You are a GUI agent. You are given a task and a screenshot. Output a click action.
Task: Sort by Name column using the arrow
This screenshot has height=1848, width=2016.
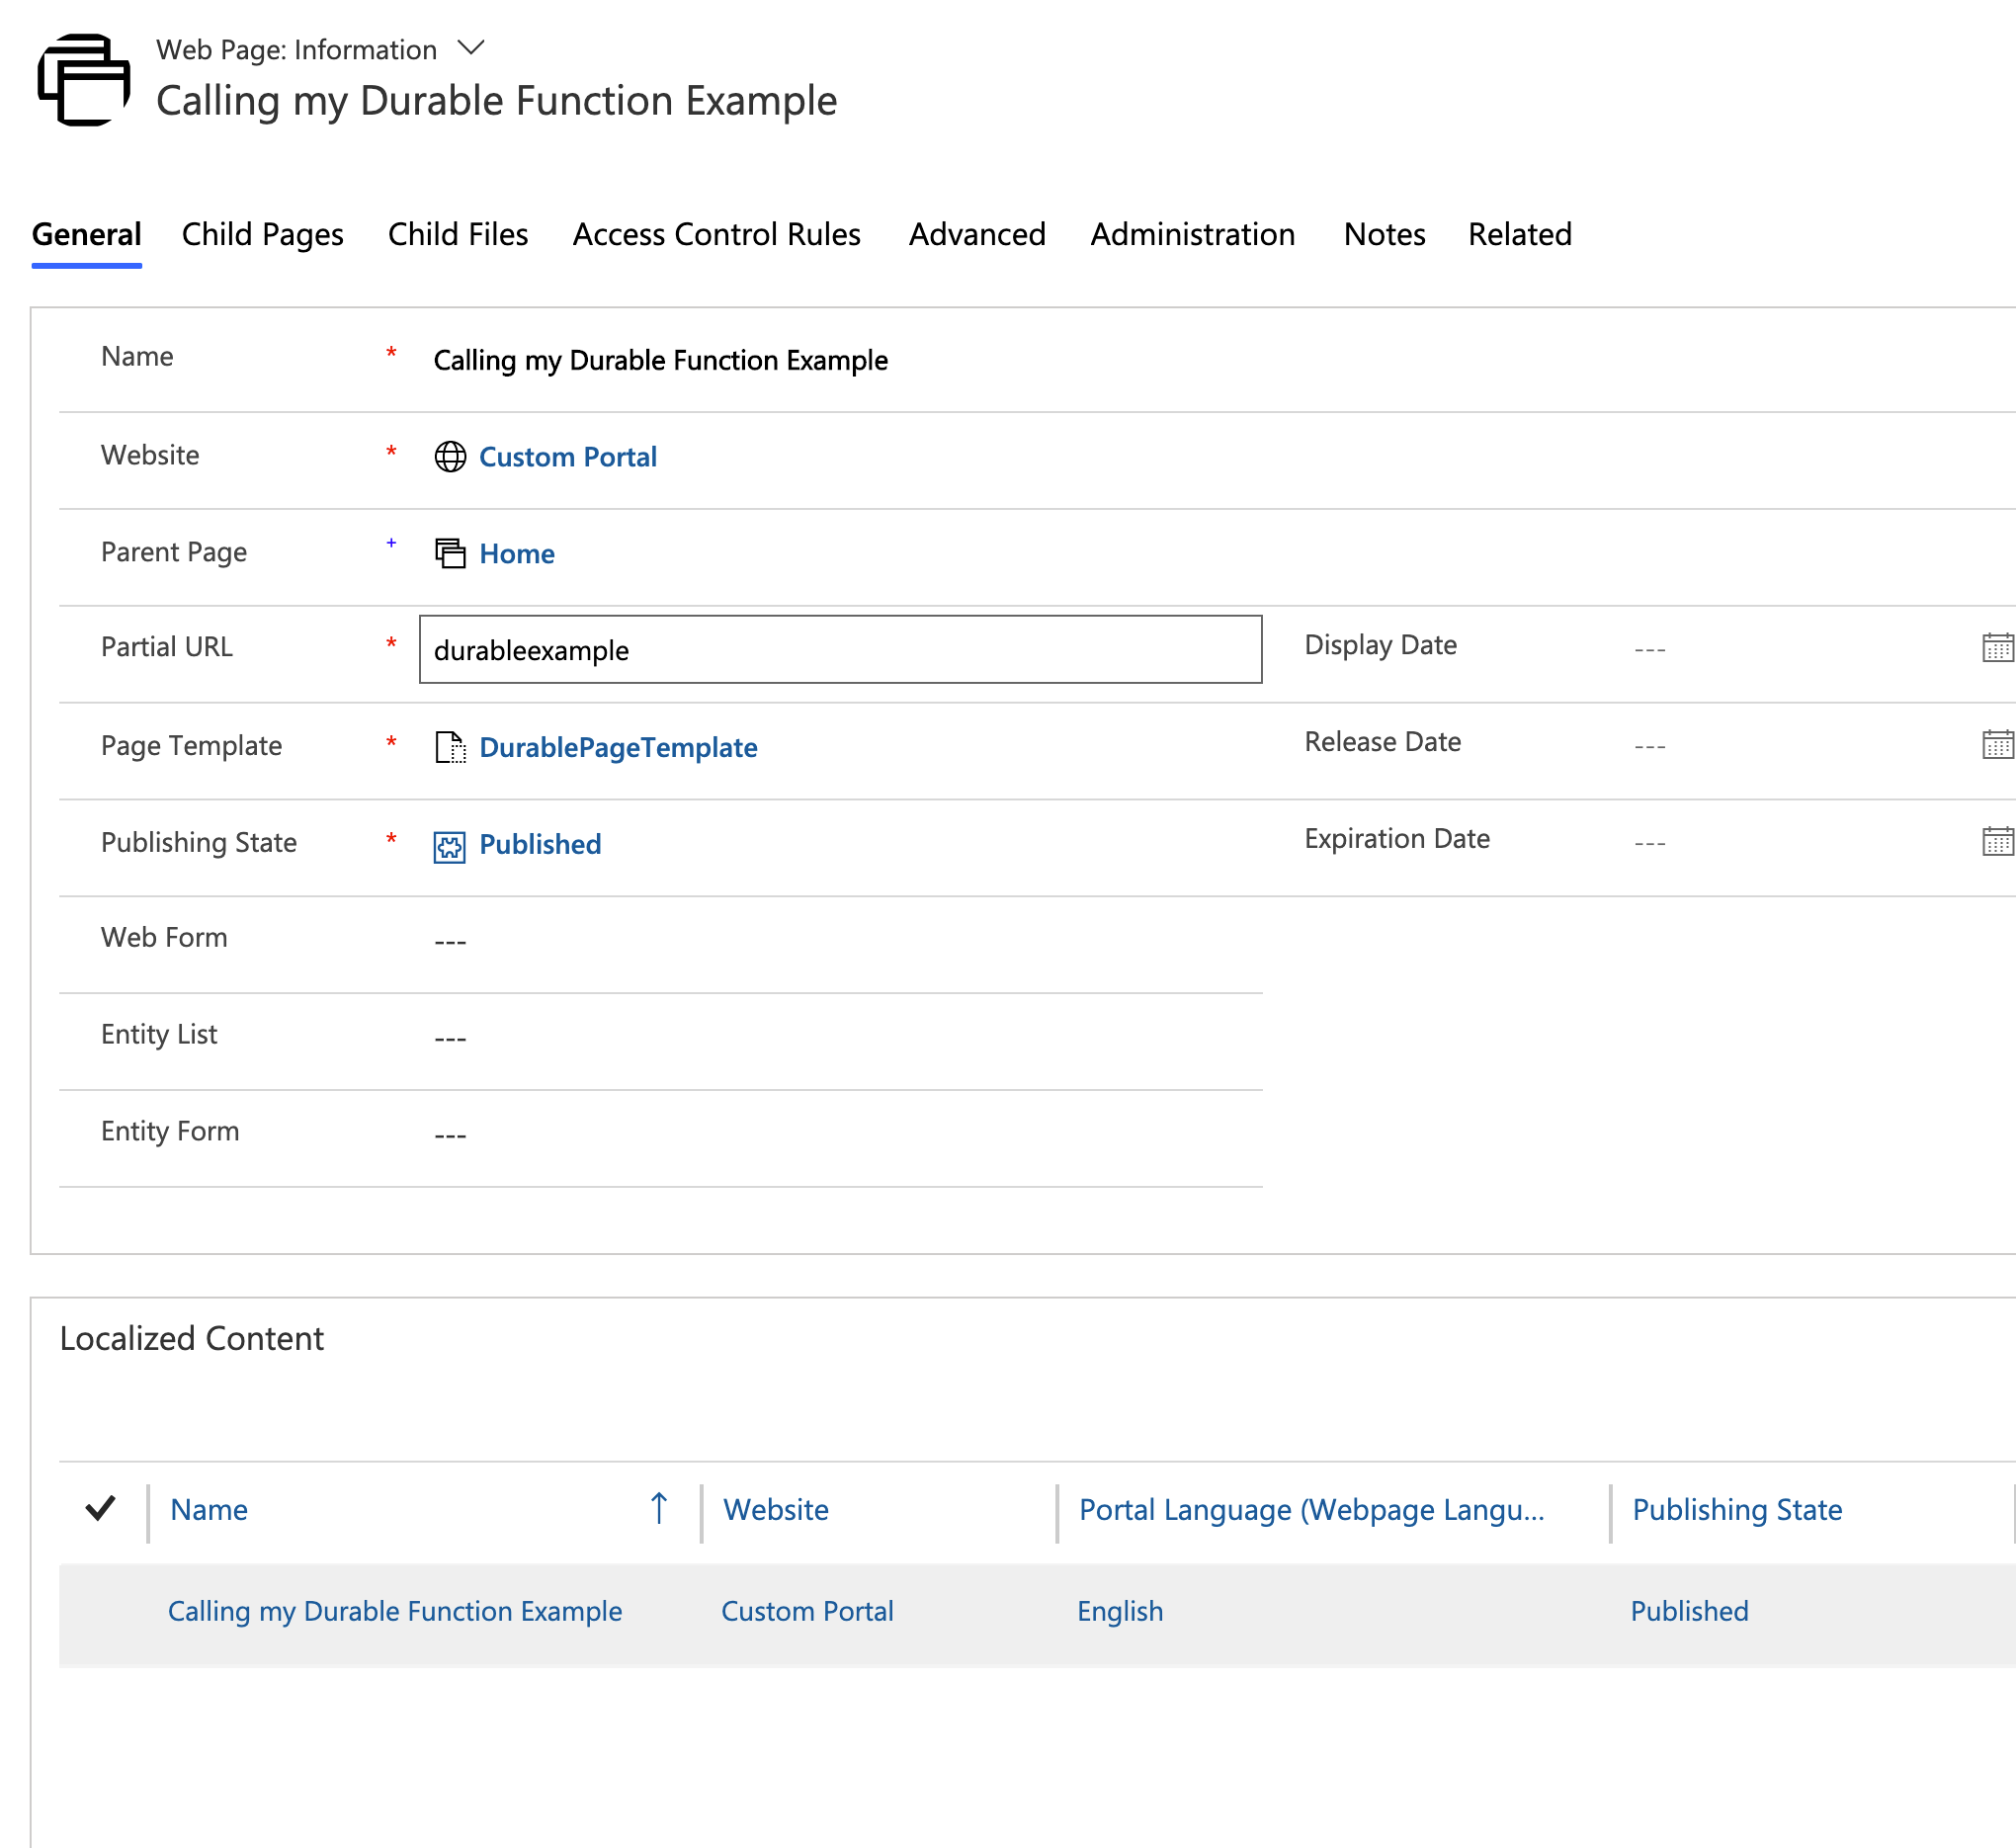pyautogui.click(x=658, y=1508)
